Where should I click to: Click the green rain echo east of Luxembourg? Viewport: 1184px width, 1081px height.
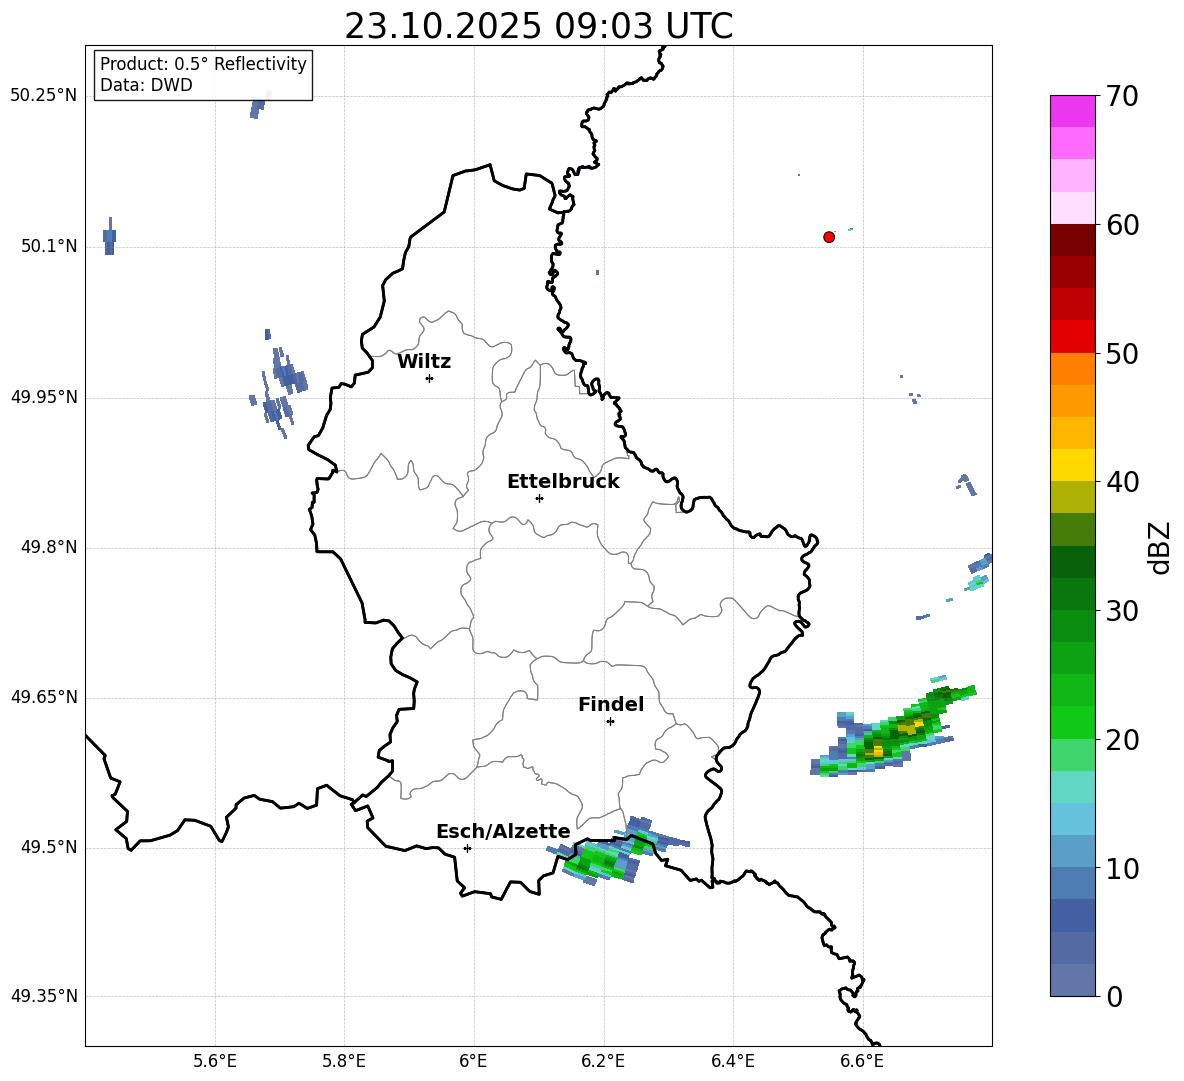893,732
